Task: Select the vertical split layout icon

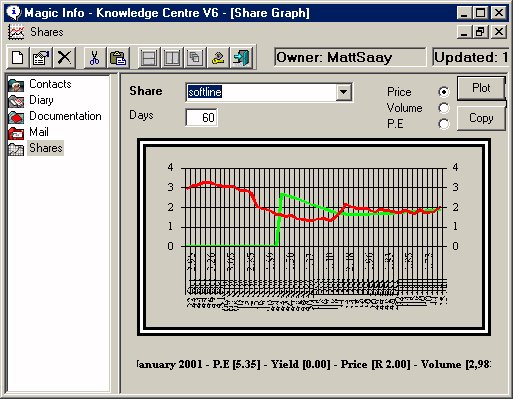Action: [x=172, y=57]
